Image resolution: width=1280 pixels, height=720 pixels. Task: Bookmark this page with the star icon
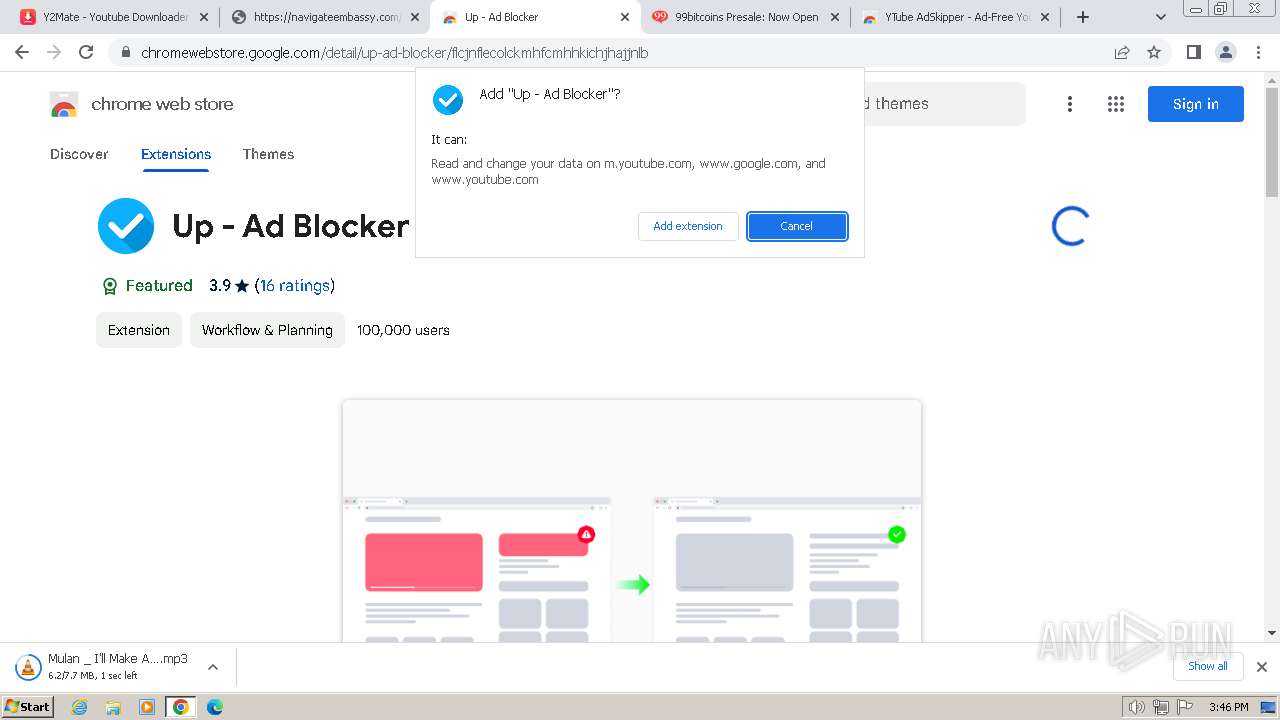click(1154, 52)
